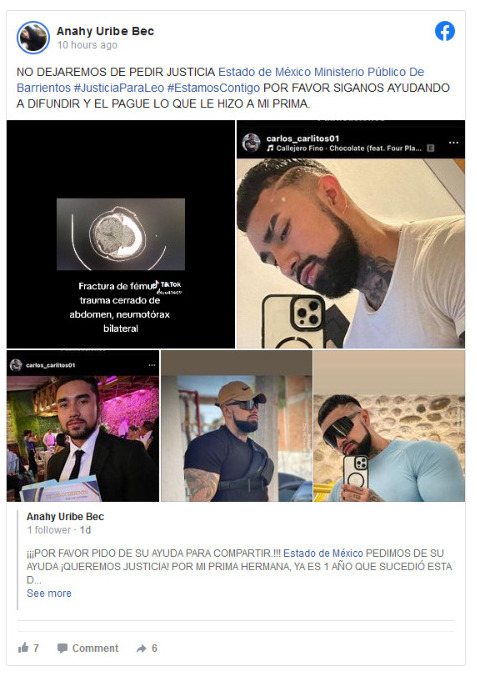Open Anahy Uribe Bec name in shared post
The width and height of the screenshot is (477, 677).
click(x=65, y=516)
